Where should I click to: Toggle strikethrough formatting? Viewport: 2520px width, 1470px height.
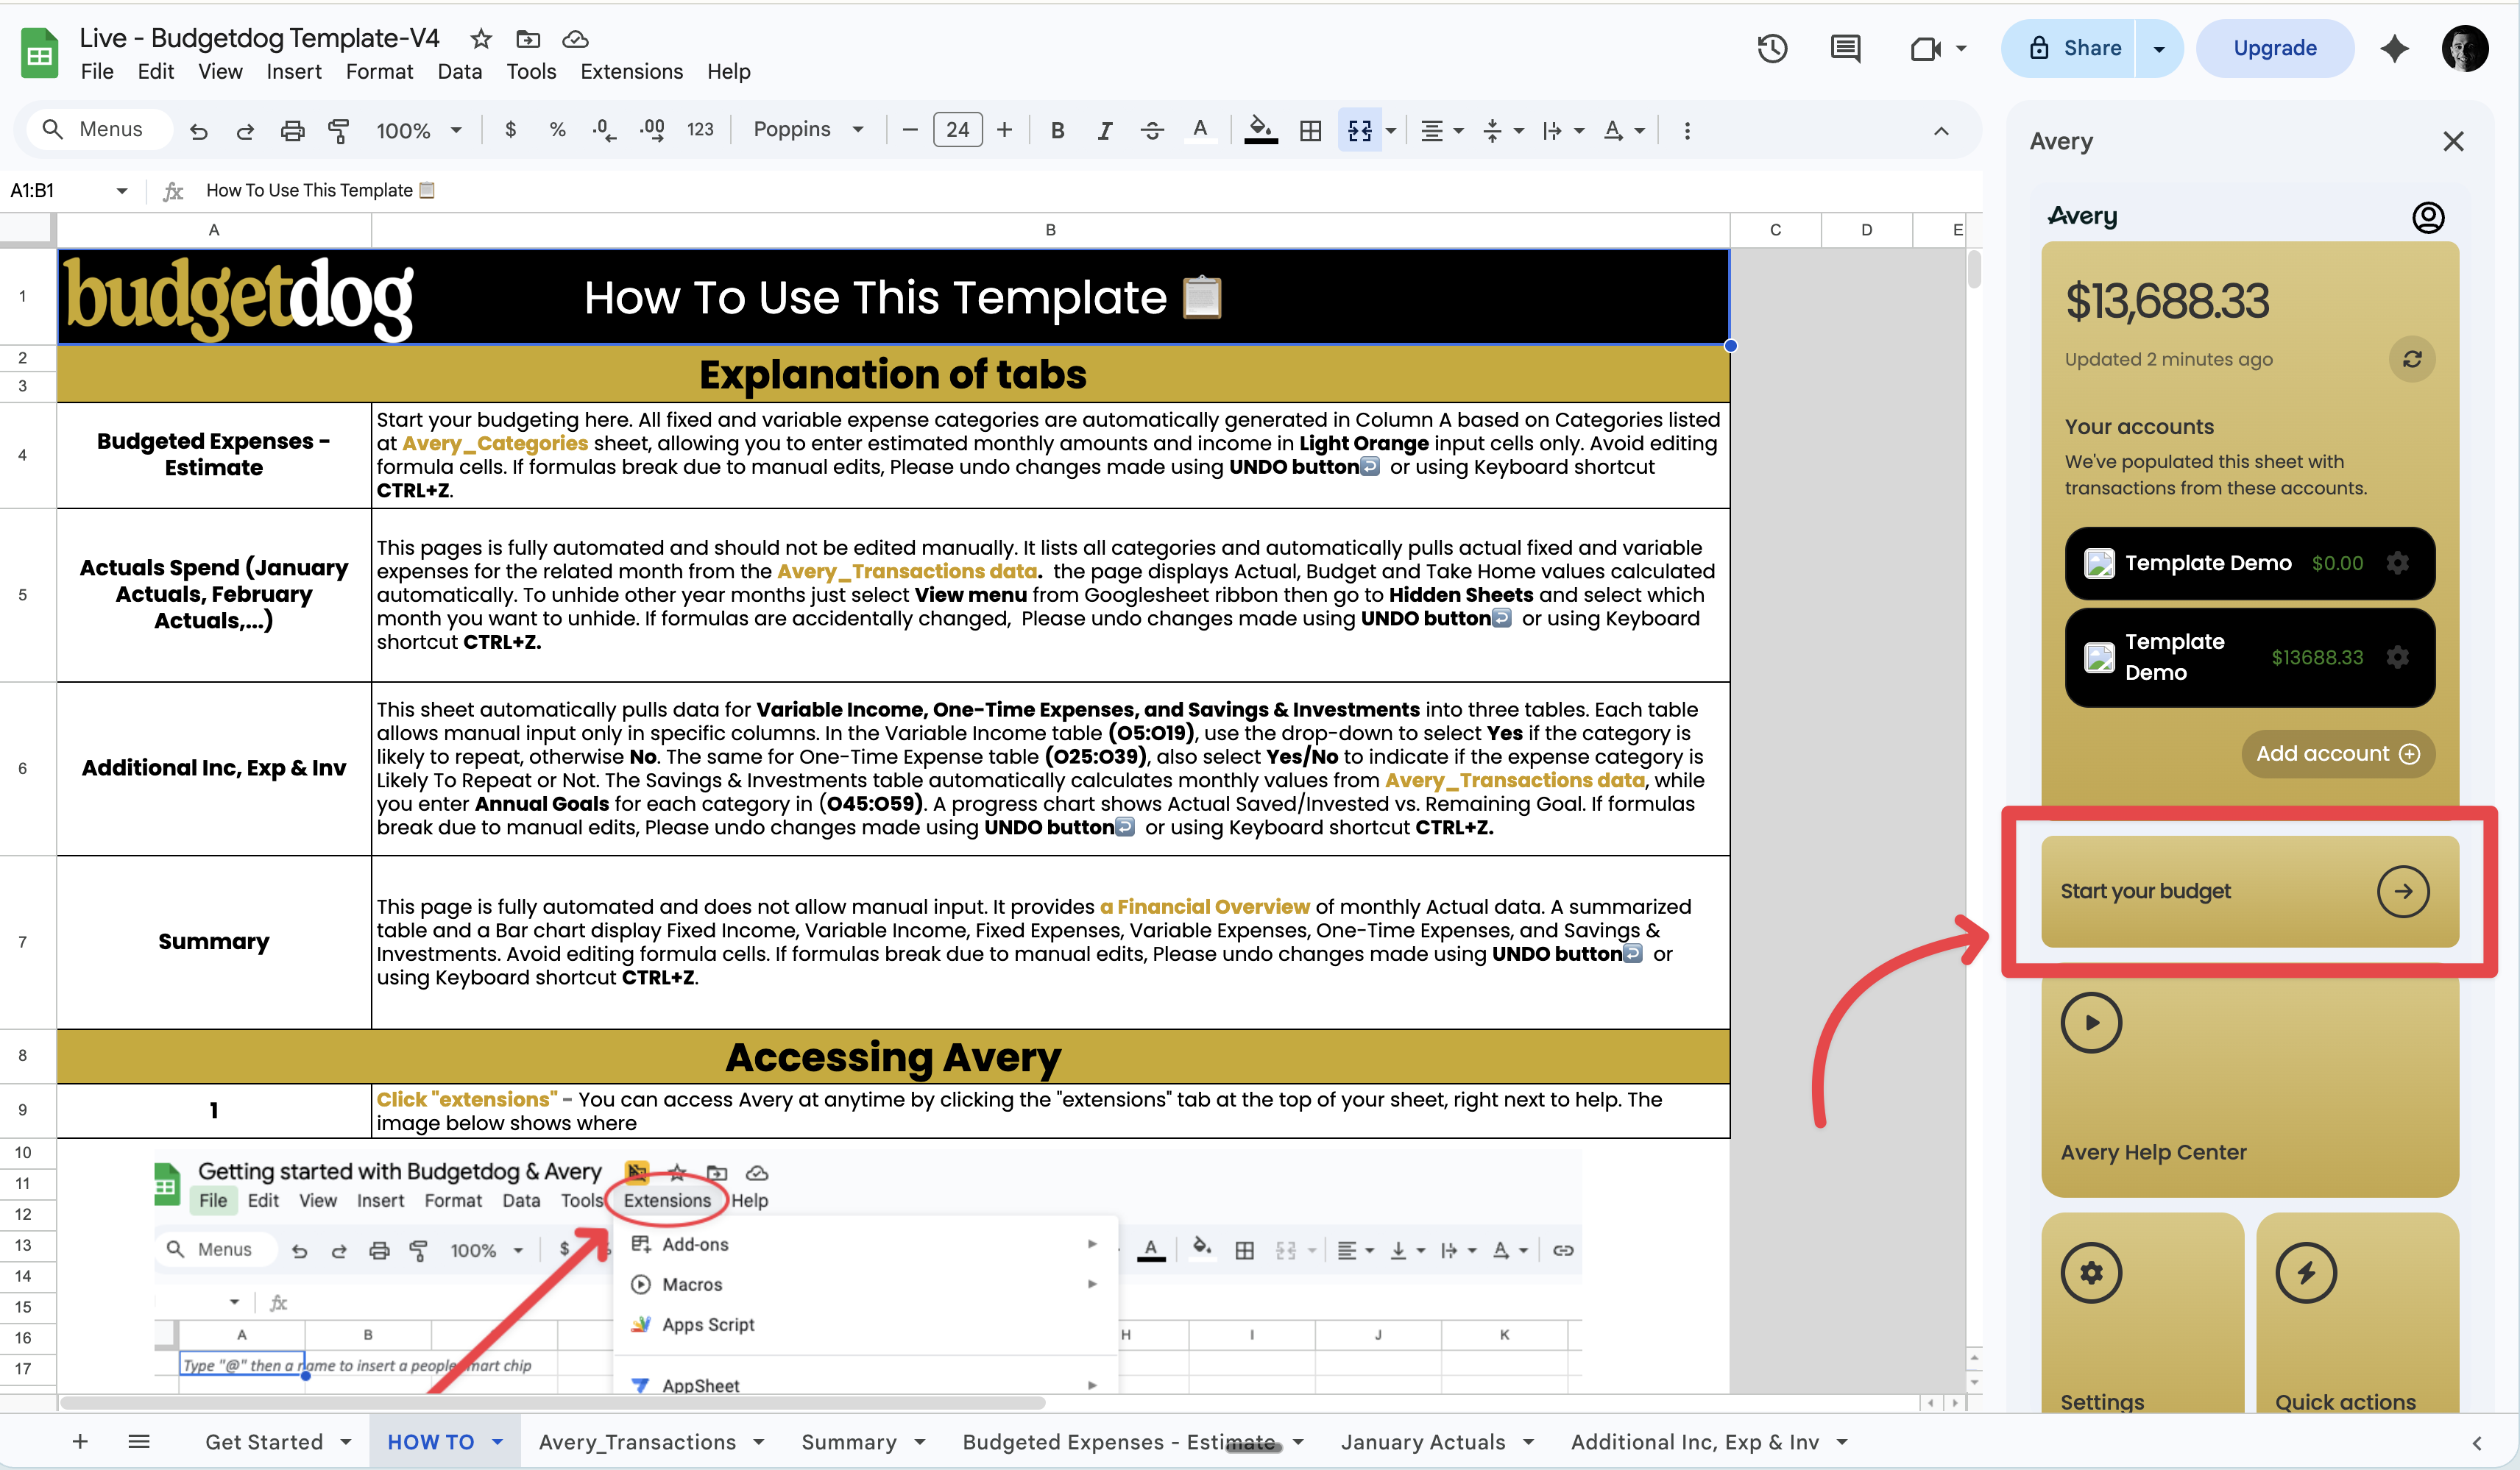pyautogui.click(x=1152, y=130)
